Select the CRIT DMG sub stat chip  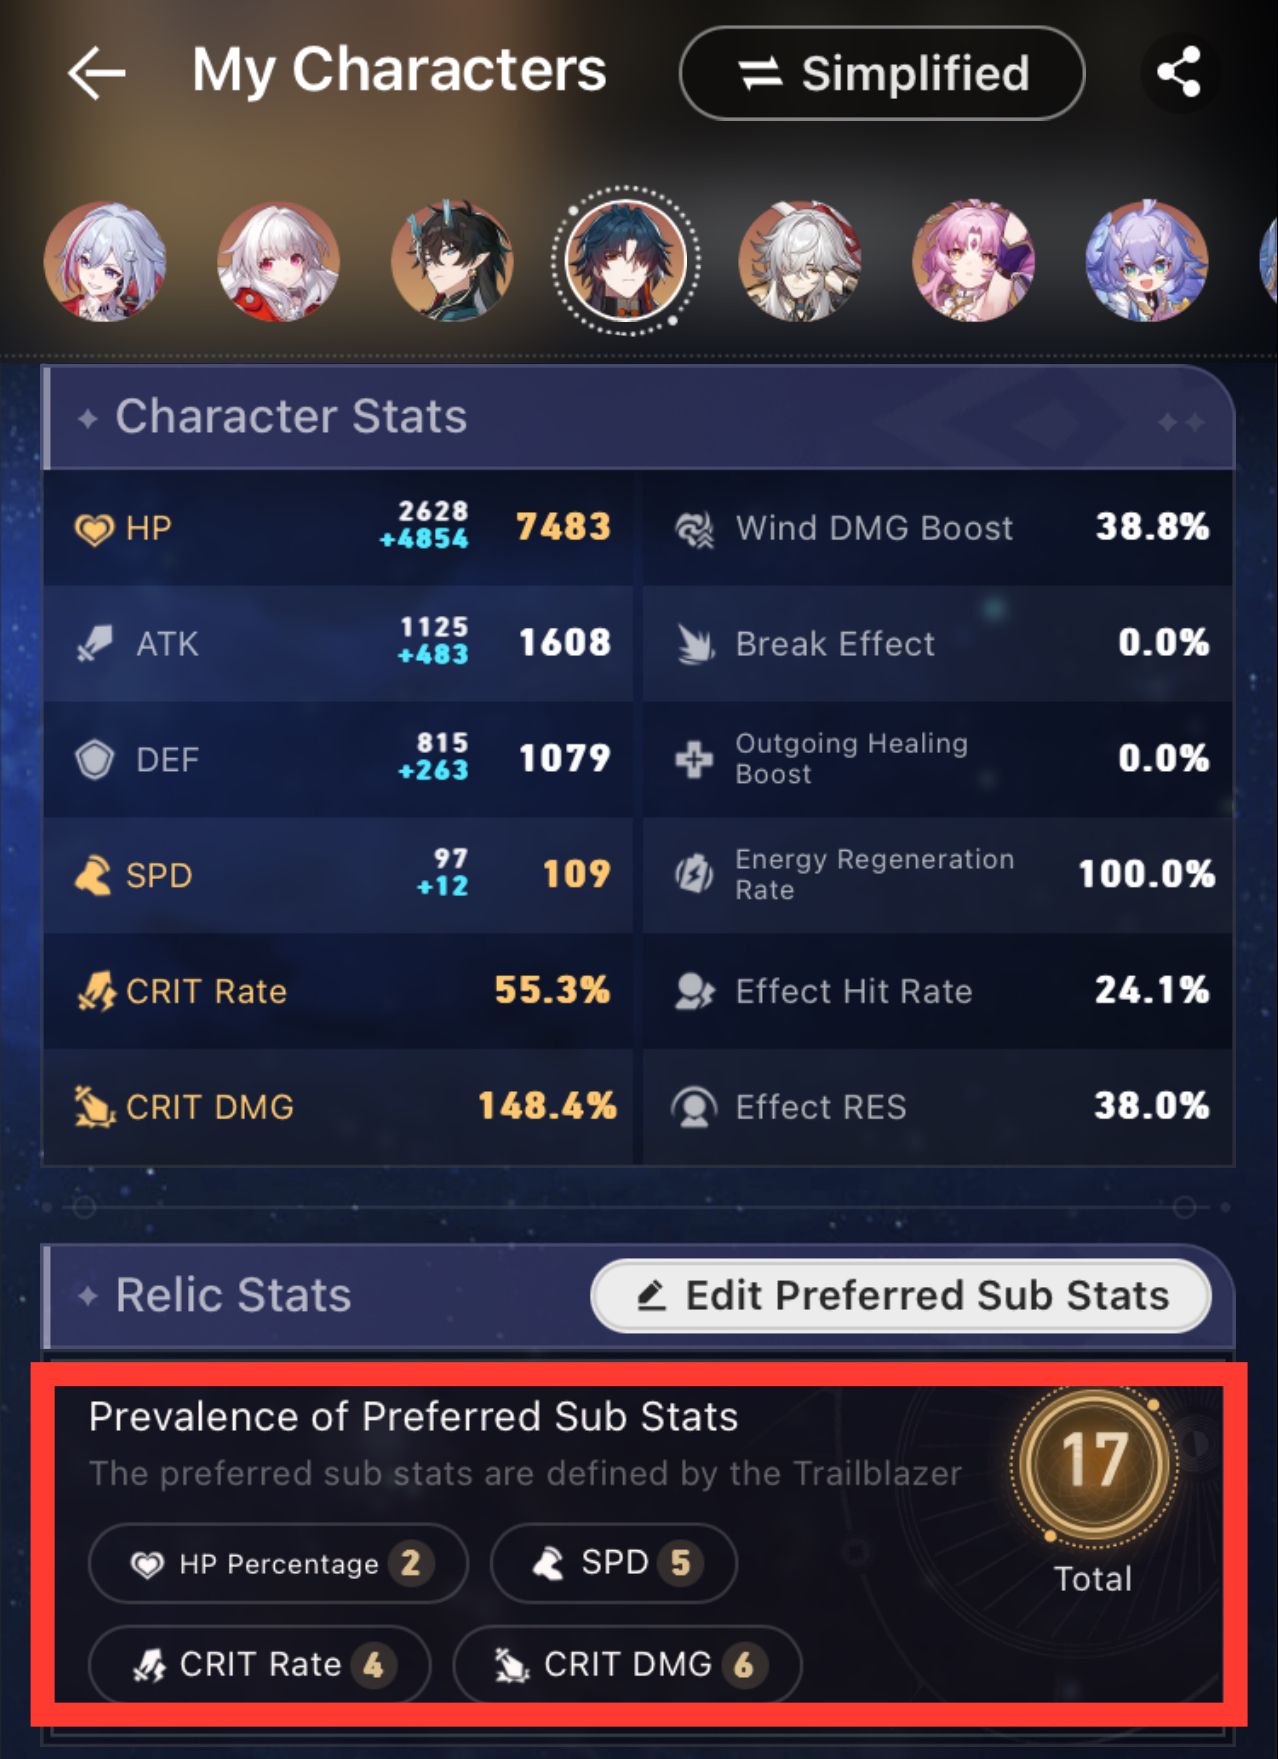pos(627,1664)
